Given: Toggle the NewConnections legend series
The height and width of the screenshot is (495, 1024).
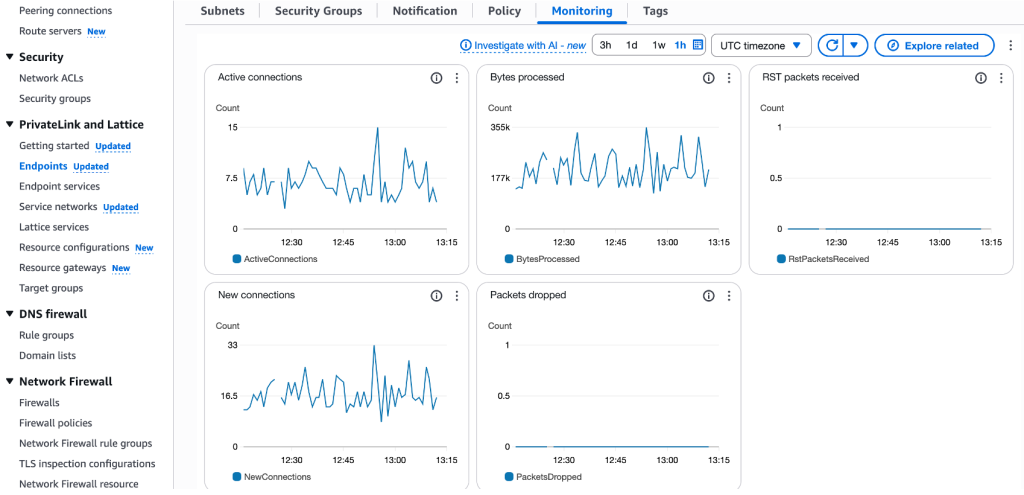Looking at the screenshot, I should [277, 477].
